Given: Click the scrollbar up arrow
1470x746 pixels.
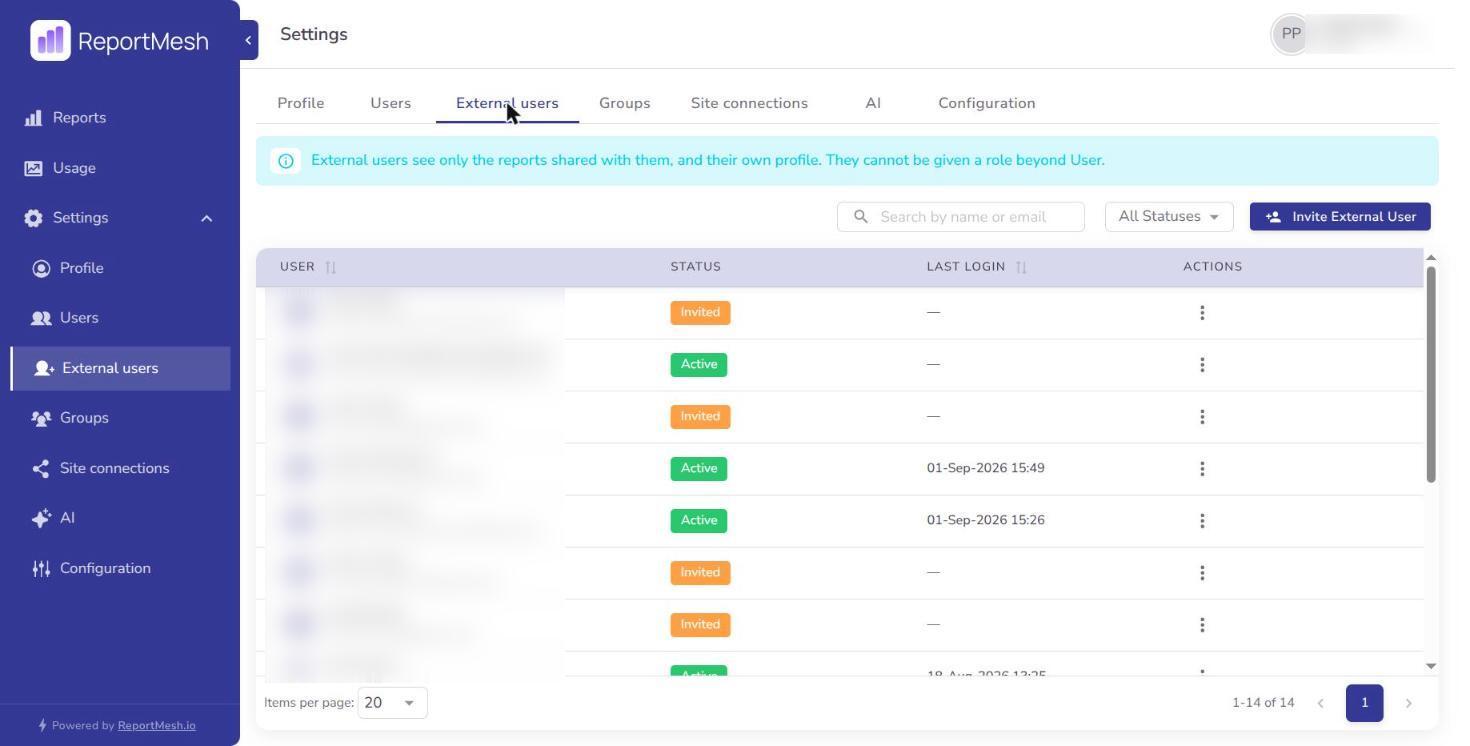Looking at the screenshot, I should coord(1431,258).
